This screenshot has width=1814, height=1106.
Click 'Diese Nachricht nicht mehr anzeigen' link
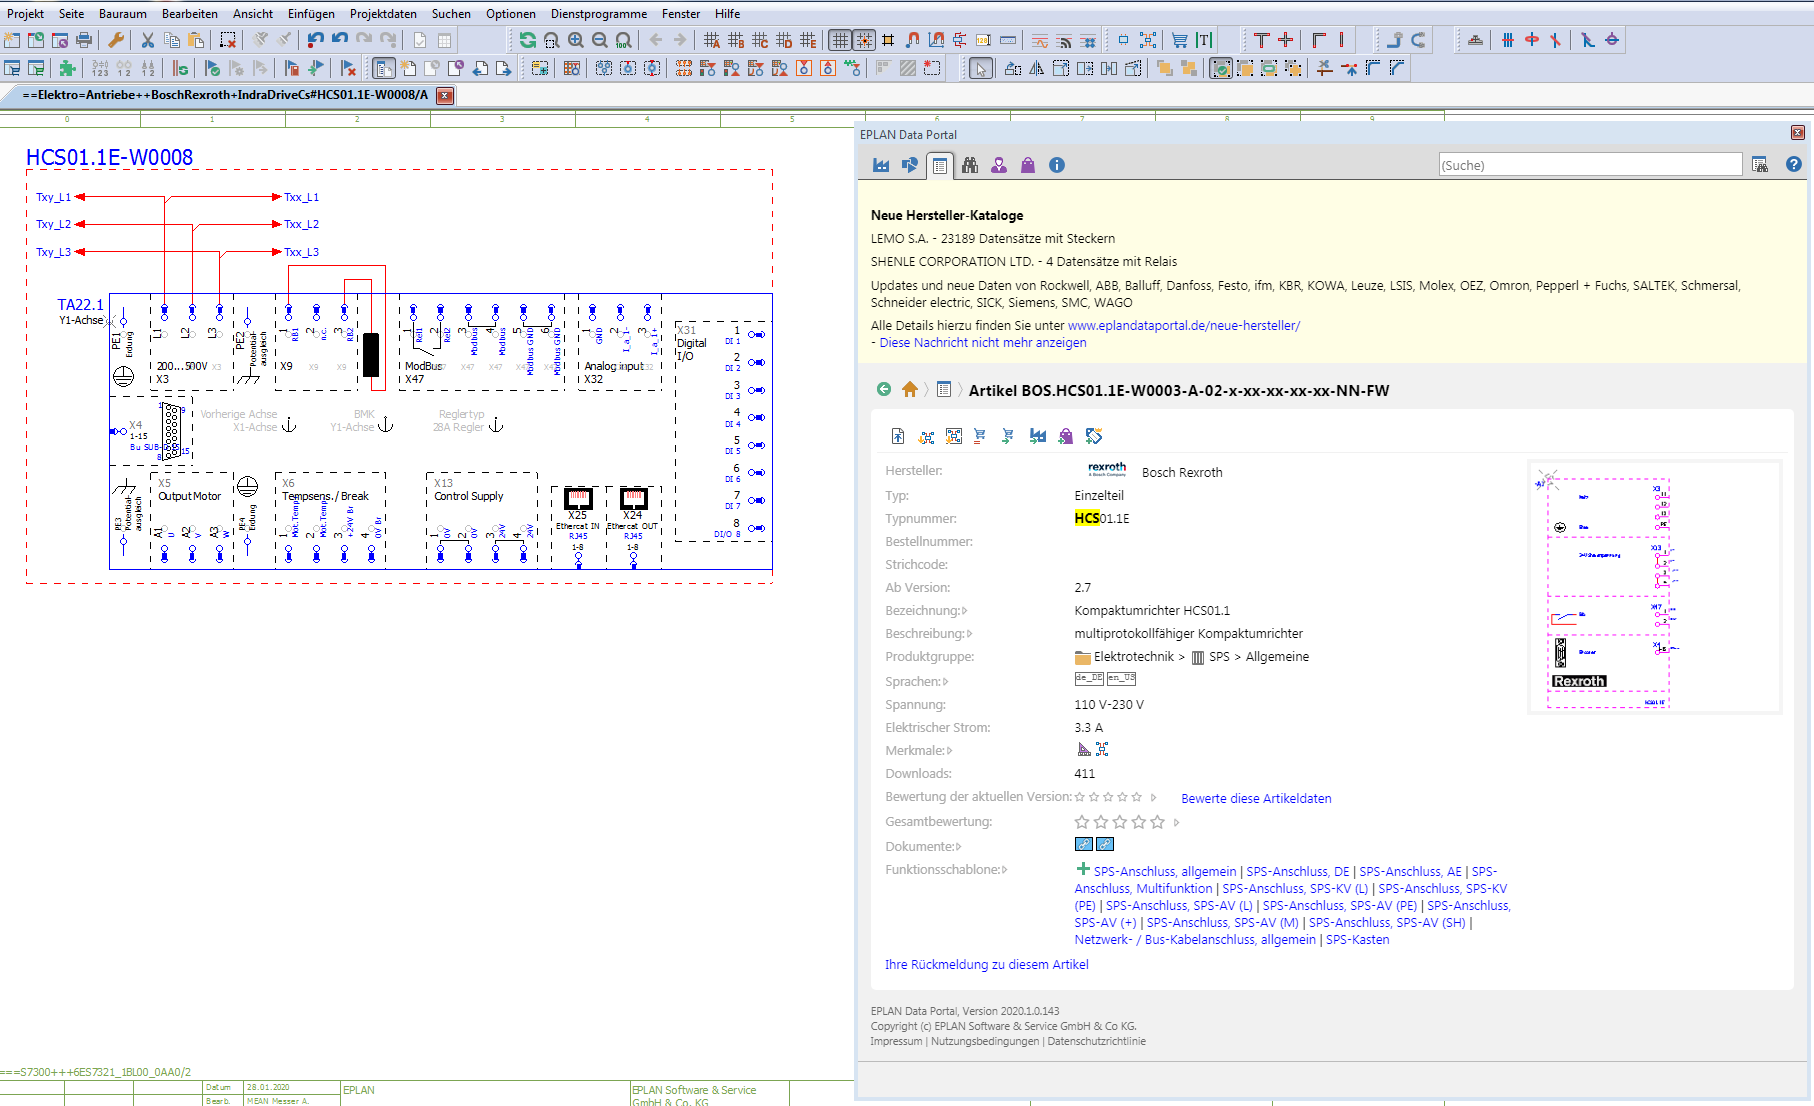coord(982,343)
